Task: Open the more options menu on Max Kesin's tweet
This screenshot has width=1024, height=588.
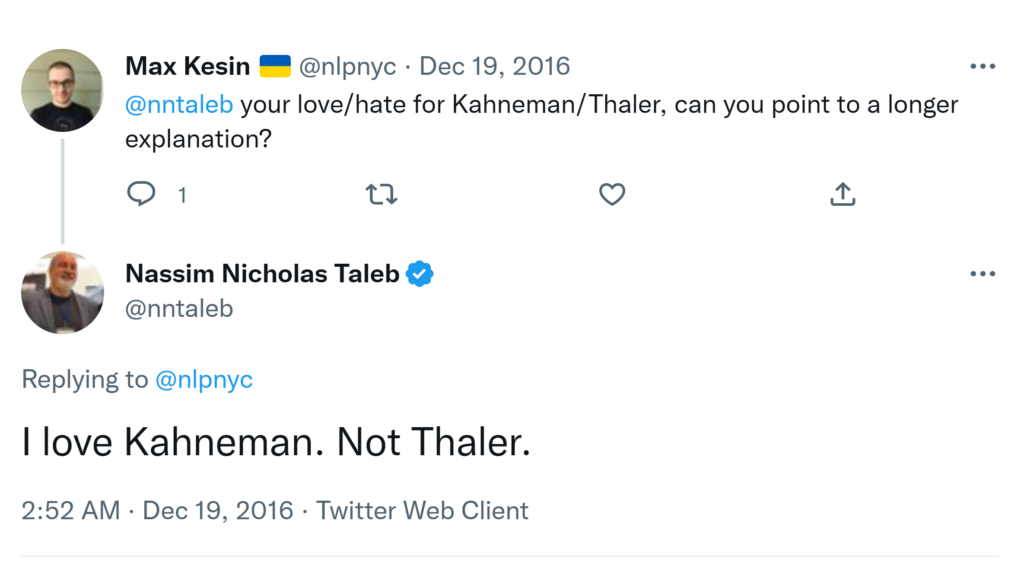Action: click(982, 67)
